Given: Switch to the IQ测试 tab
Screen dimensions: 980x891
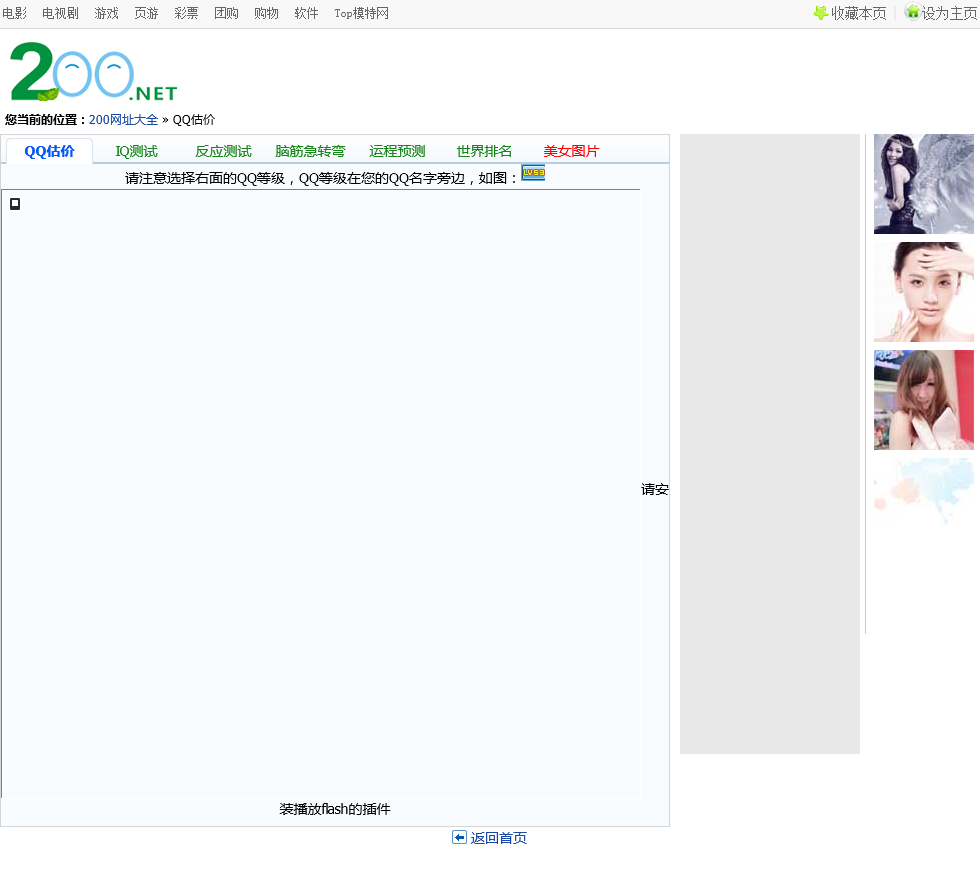Looking at the screenshot, I should (x=136, y=151).
